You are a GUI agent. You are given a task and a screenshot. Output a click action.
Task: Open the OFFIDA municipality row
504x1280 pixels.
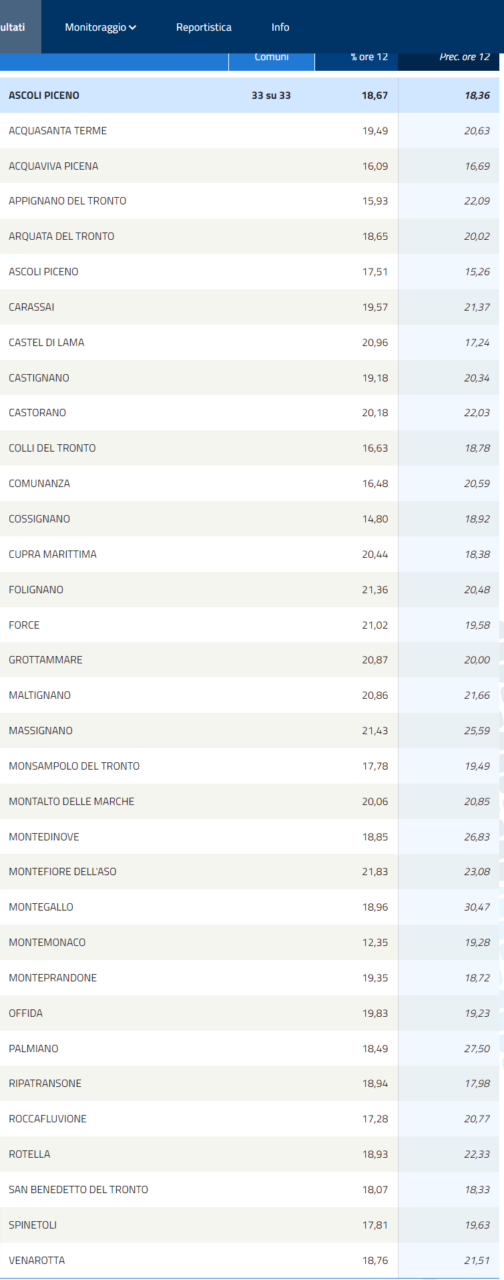pyautogui.click(x=252, y=1013)
